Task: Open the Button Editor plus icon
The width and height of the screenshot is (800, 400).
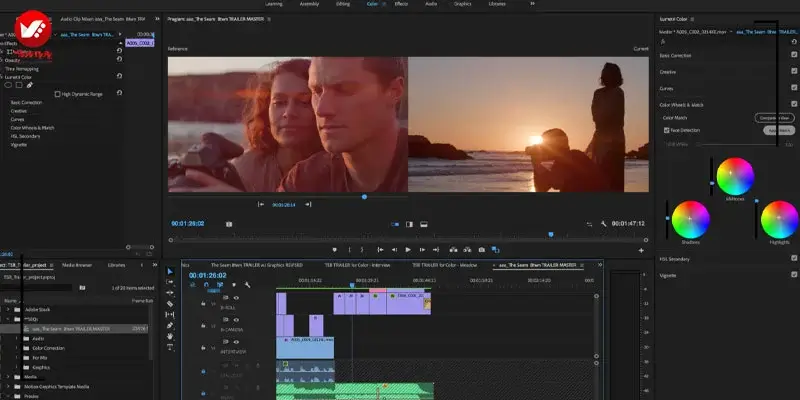Action: (641, 251)
